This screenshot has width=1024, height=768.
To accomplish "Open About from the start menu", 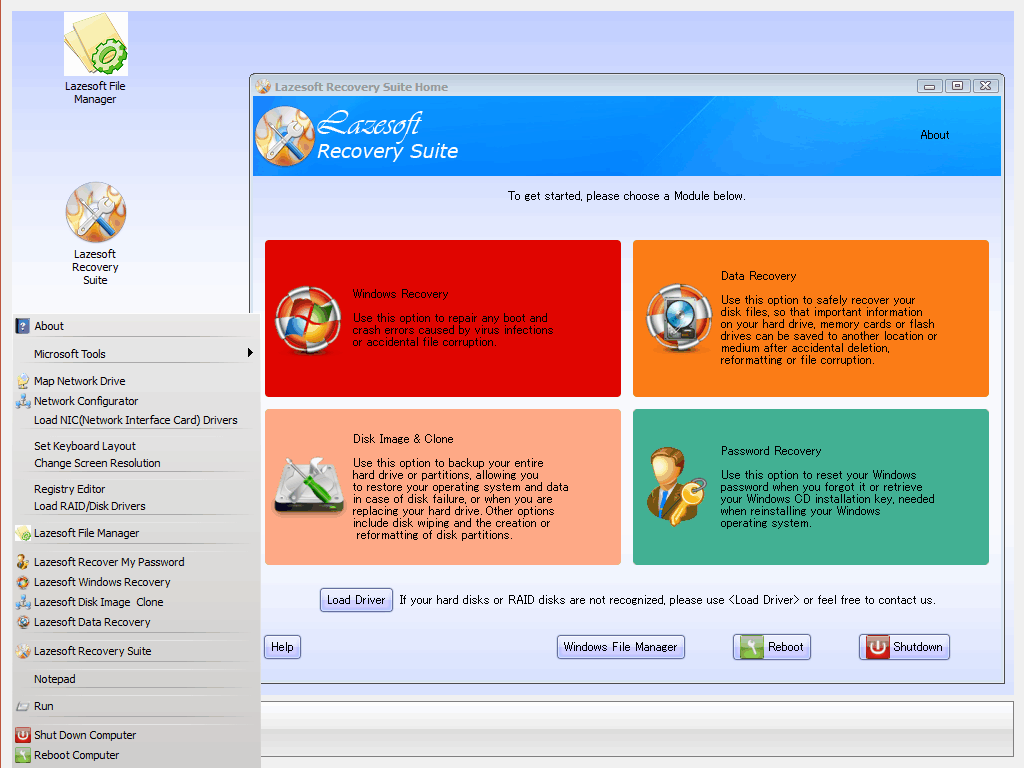I will pos(49,326).
